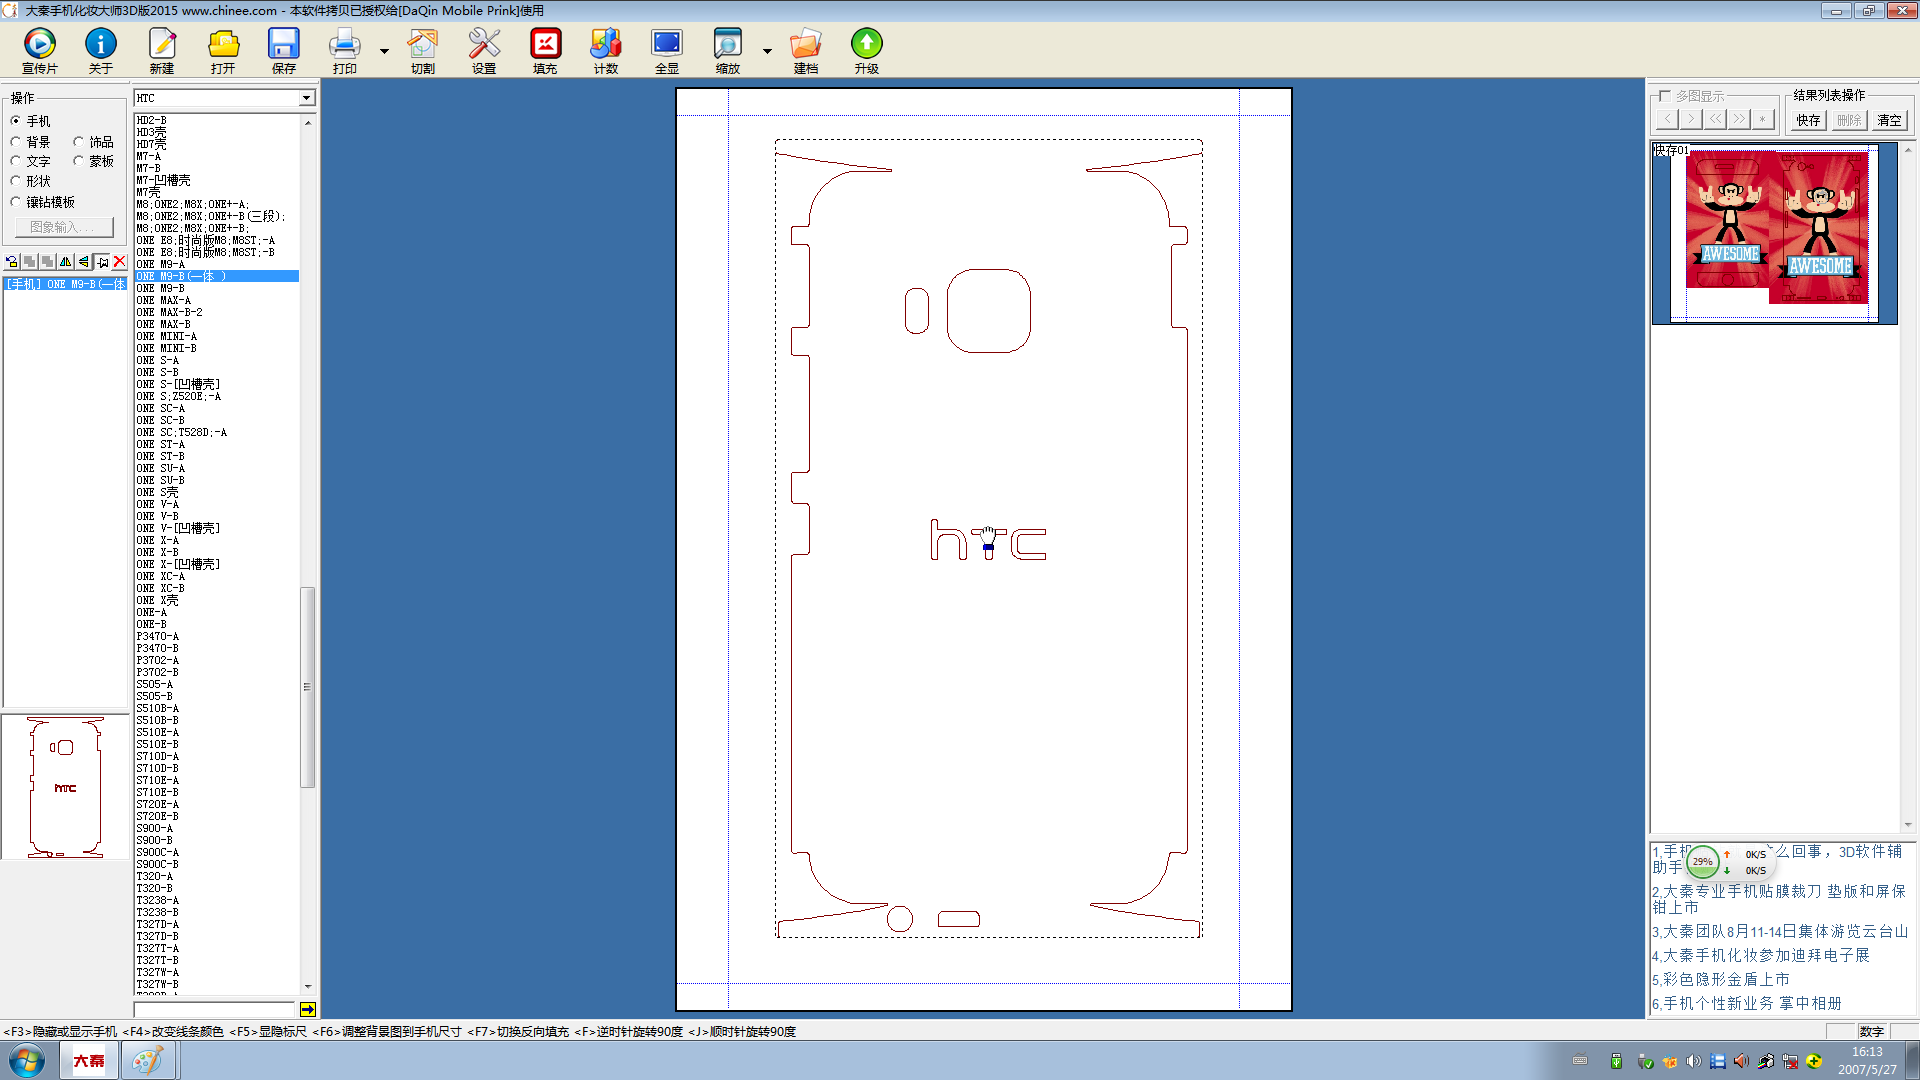The image size is (1920, 1080).
Task: Click the phone template preview thumbnail
Action: click(x=65, y=787)
